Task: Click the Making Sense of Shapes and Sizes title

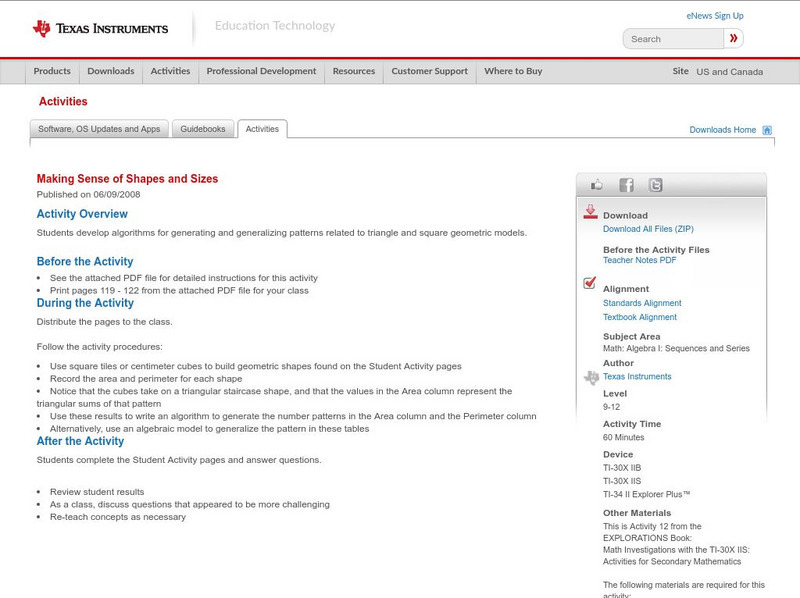Action: pyautogui.click(x=127, y=179)
